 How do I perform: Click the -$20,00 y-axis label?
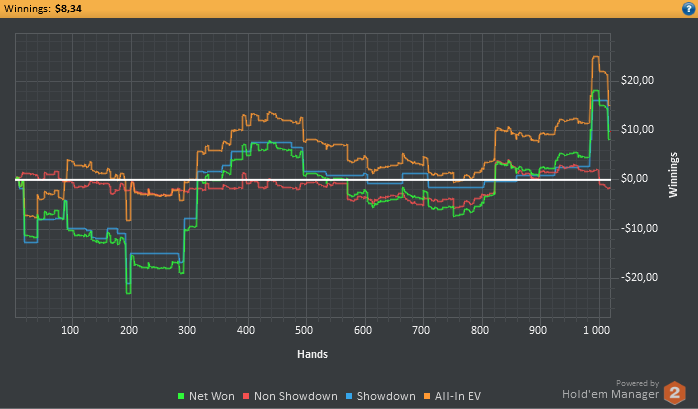tap(639, 277)
